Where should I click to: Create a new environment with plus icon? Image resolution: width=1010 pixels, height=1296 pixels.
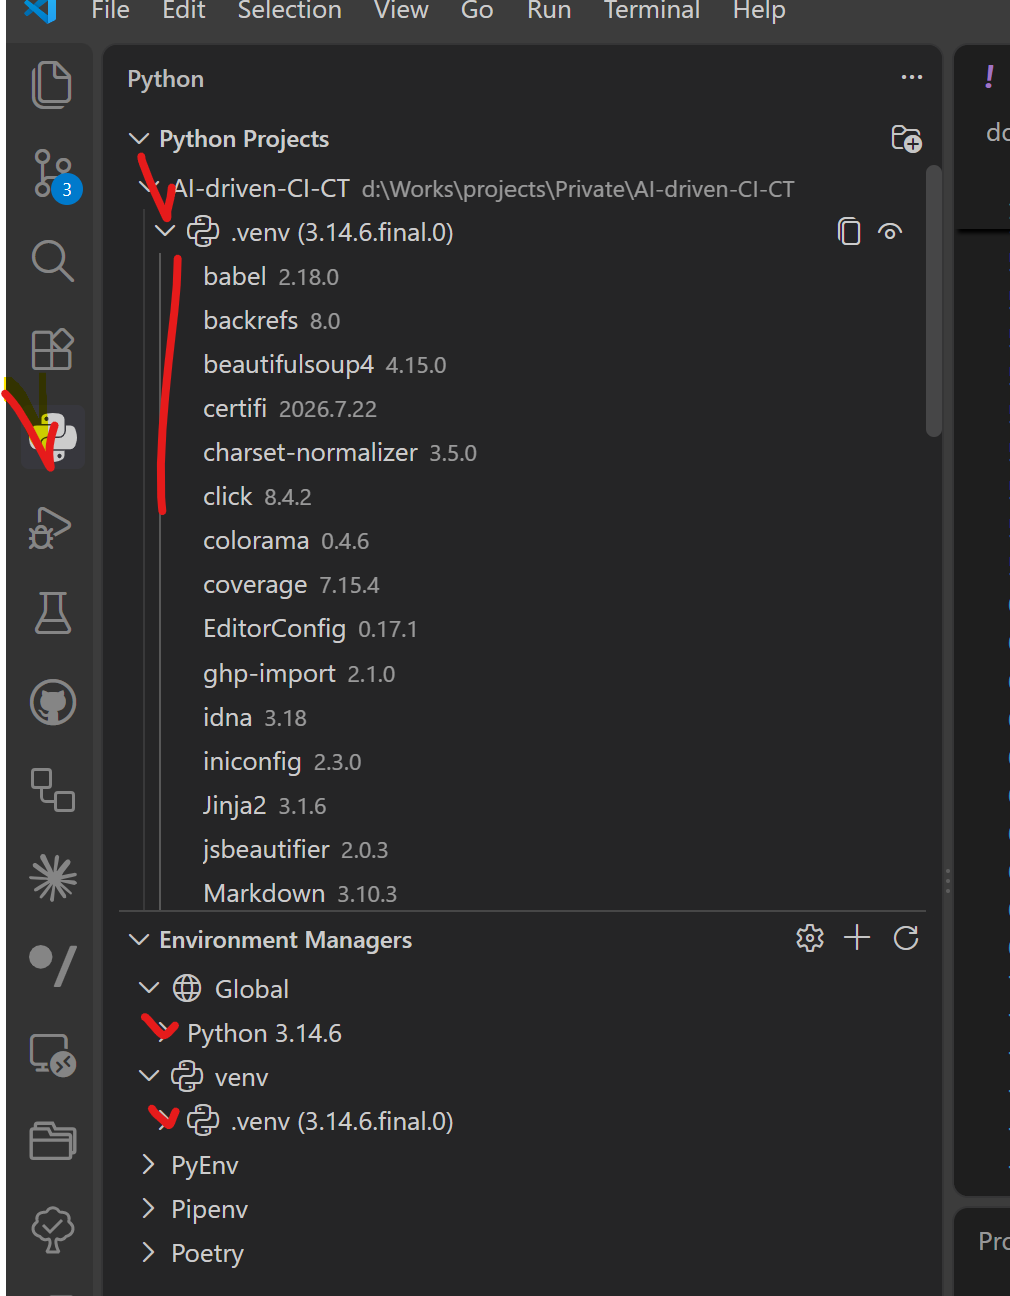(857, 938)
